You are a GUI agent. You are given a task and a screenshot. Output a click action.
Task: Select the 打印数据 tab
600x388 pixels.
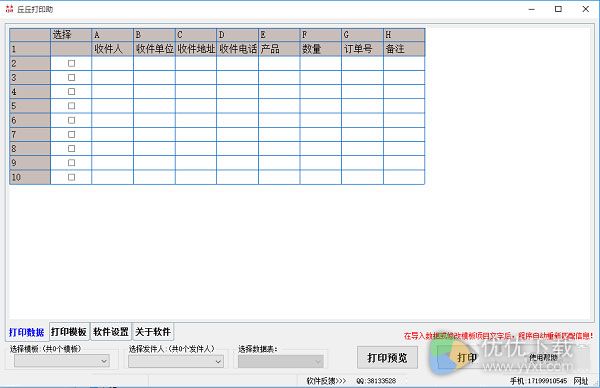[26, 332]
